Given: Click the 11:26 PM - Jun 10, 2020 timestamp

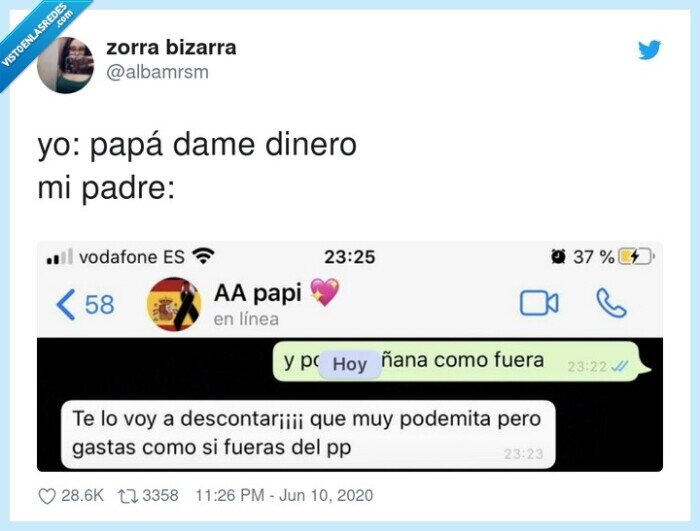Looking at the screenshot, I should click(x=284, y=496).
